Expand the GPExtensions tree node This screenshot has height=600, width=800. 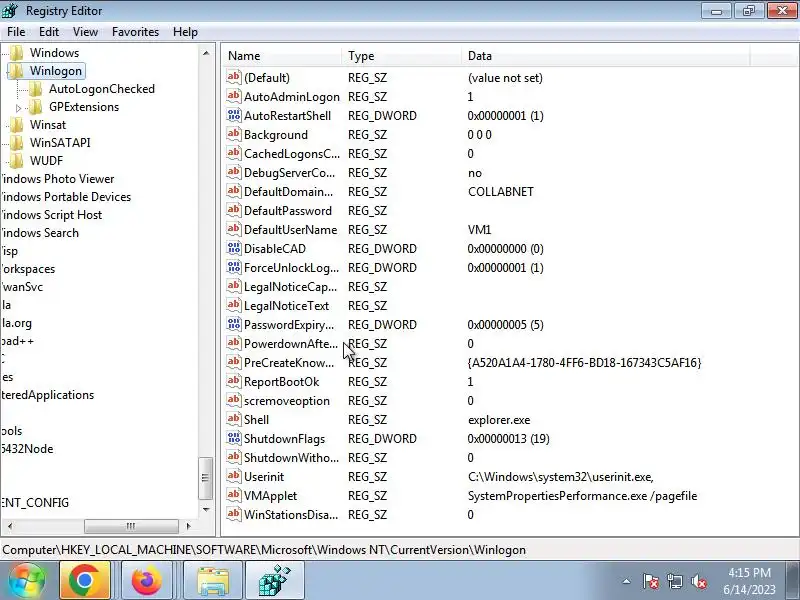(18, 108)
